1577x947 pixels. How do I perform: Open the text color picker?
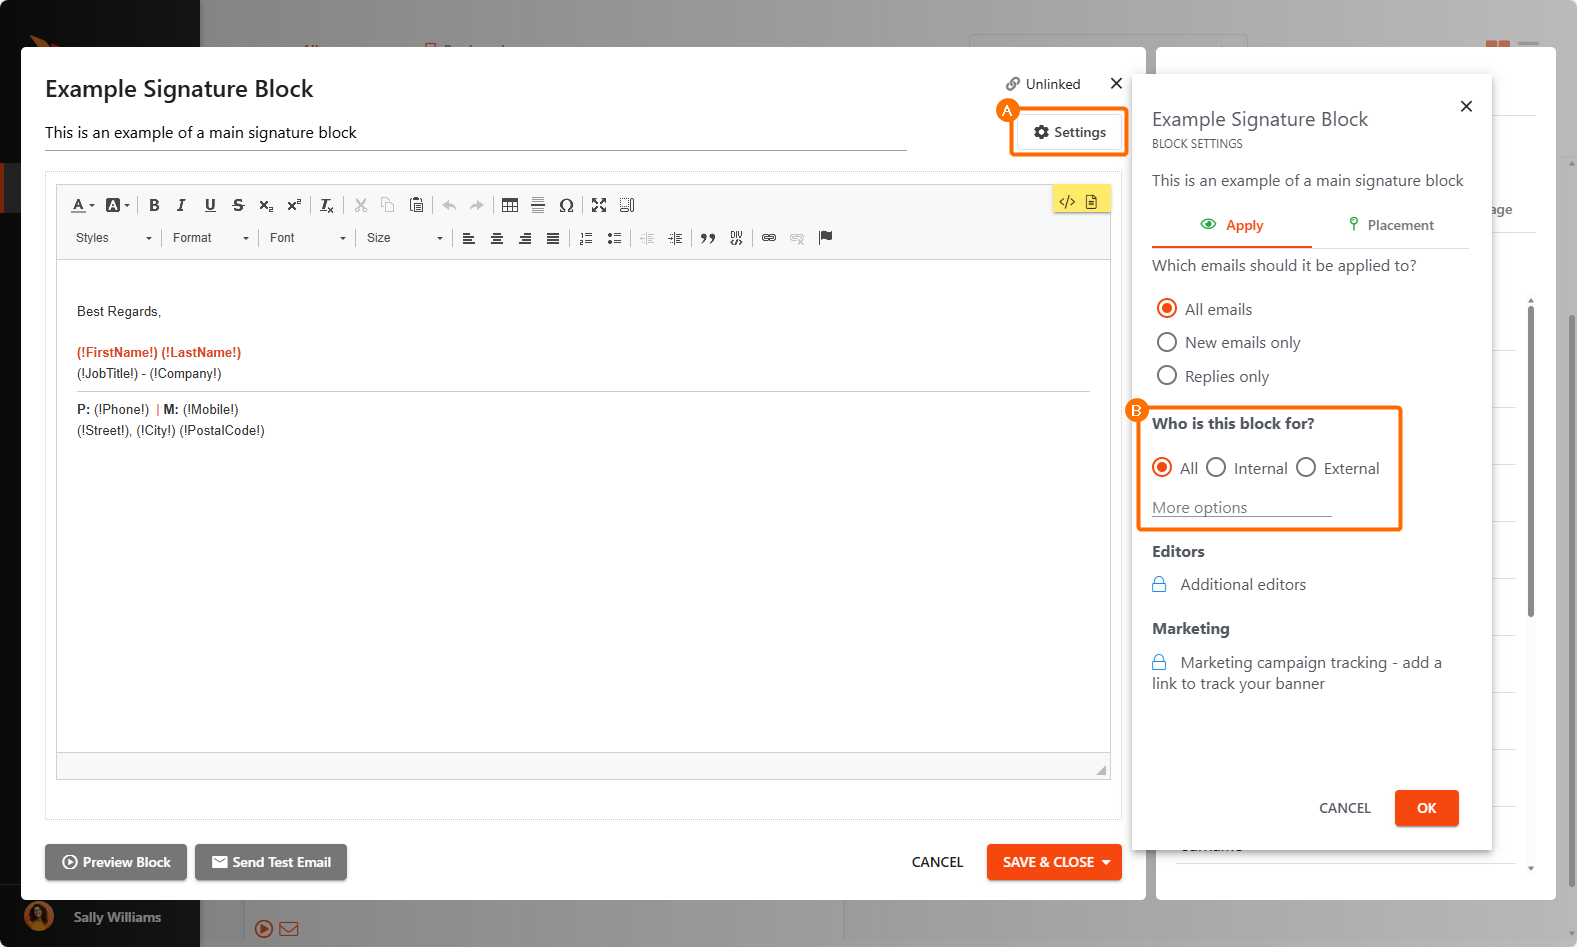tap(83, 205)
